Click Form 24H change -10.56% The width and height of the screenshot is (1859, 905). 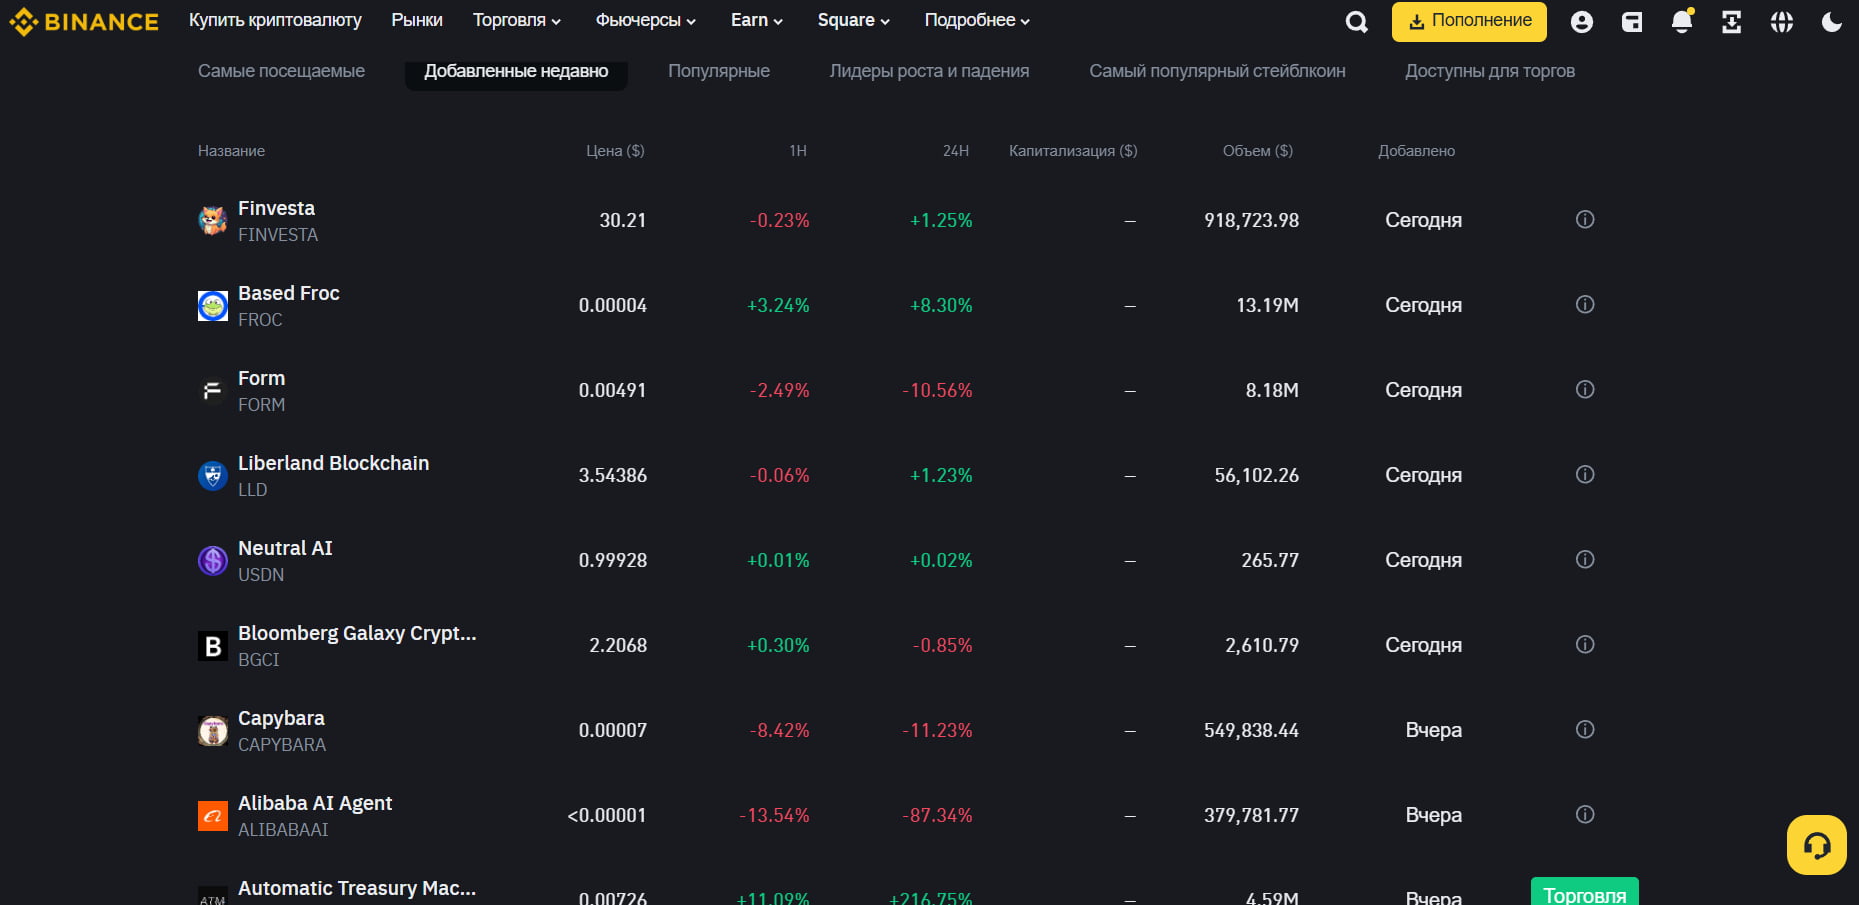tap(937, 390)
